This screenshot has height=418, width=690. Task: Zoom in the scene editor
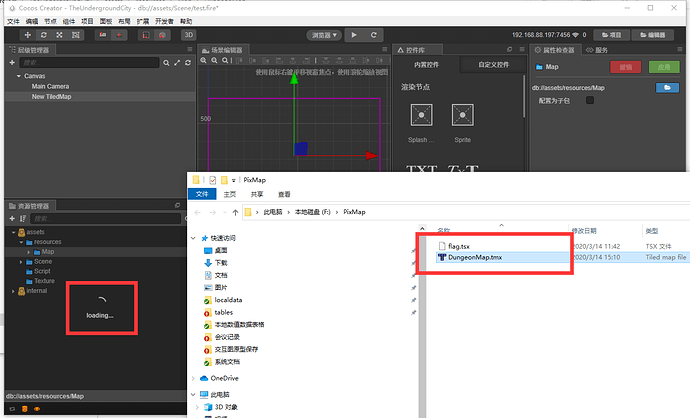(x=204, y=60)
